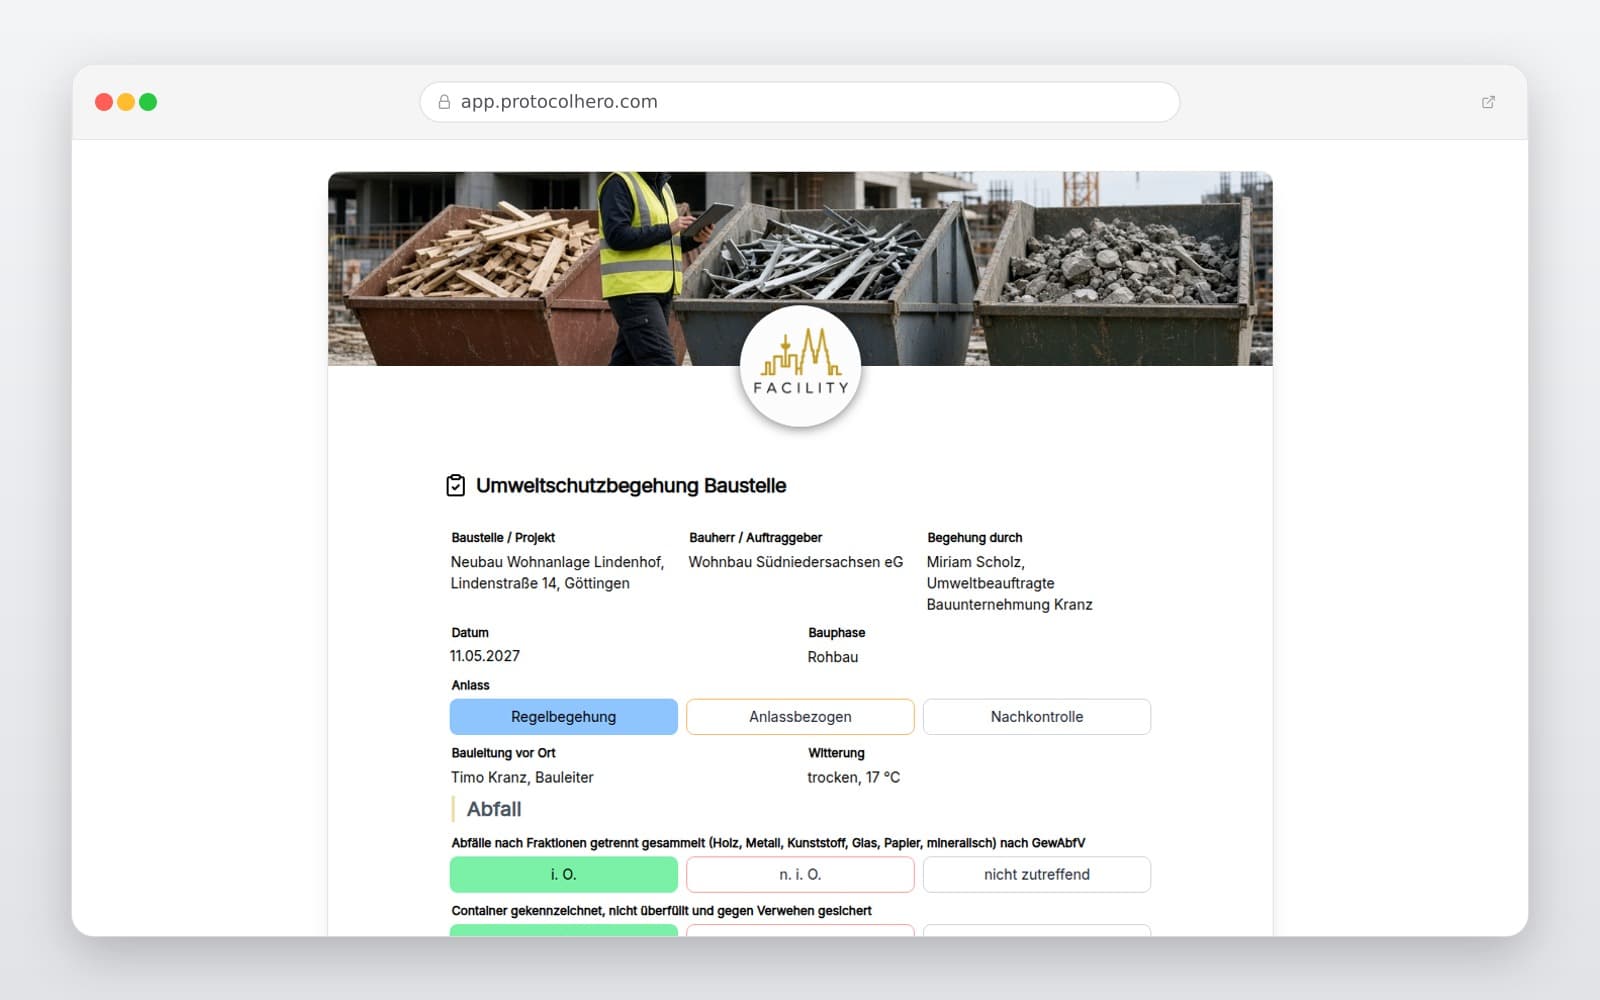Click the Bauphase value Rohbau

coord(833,657)
